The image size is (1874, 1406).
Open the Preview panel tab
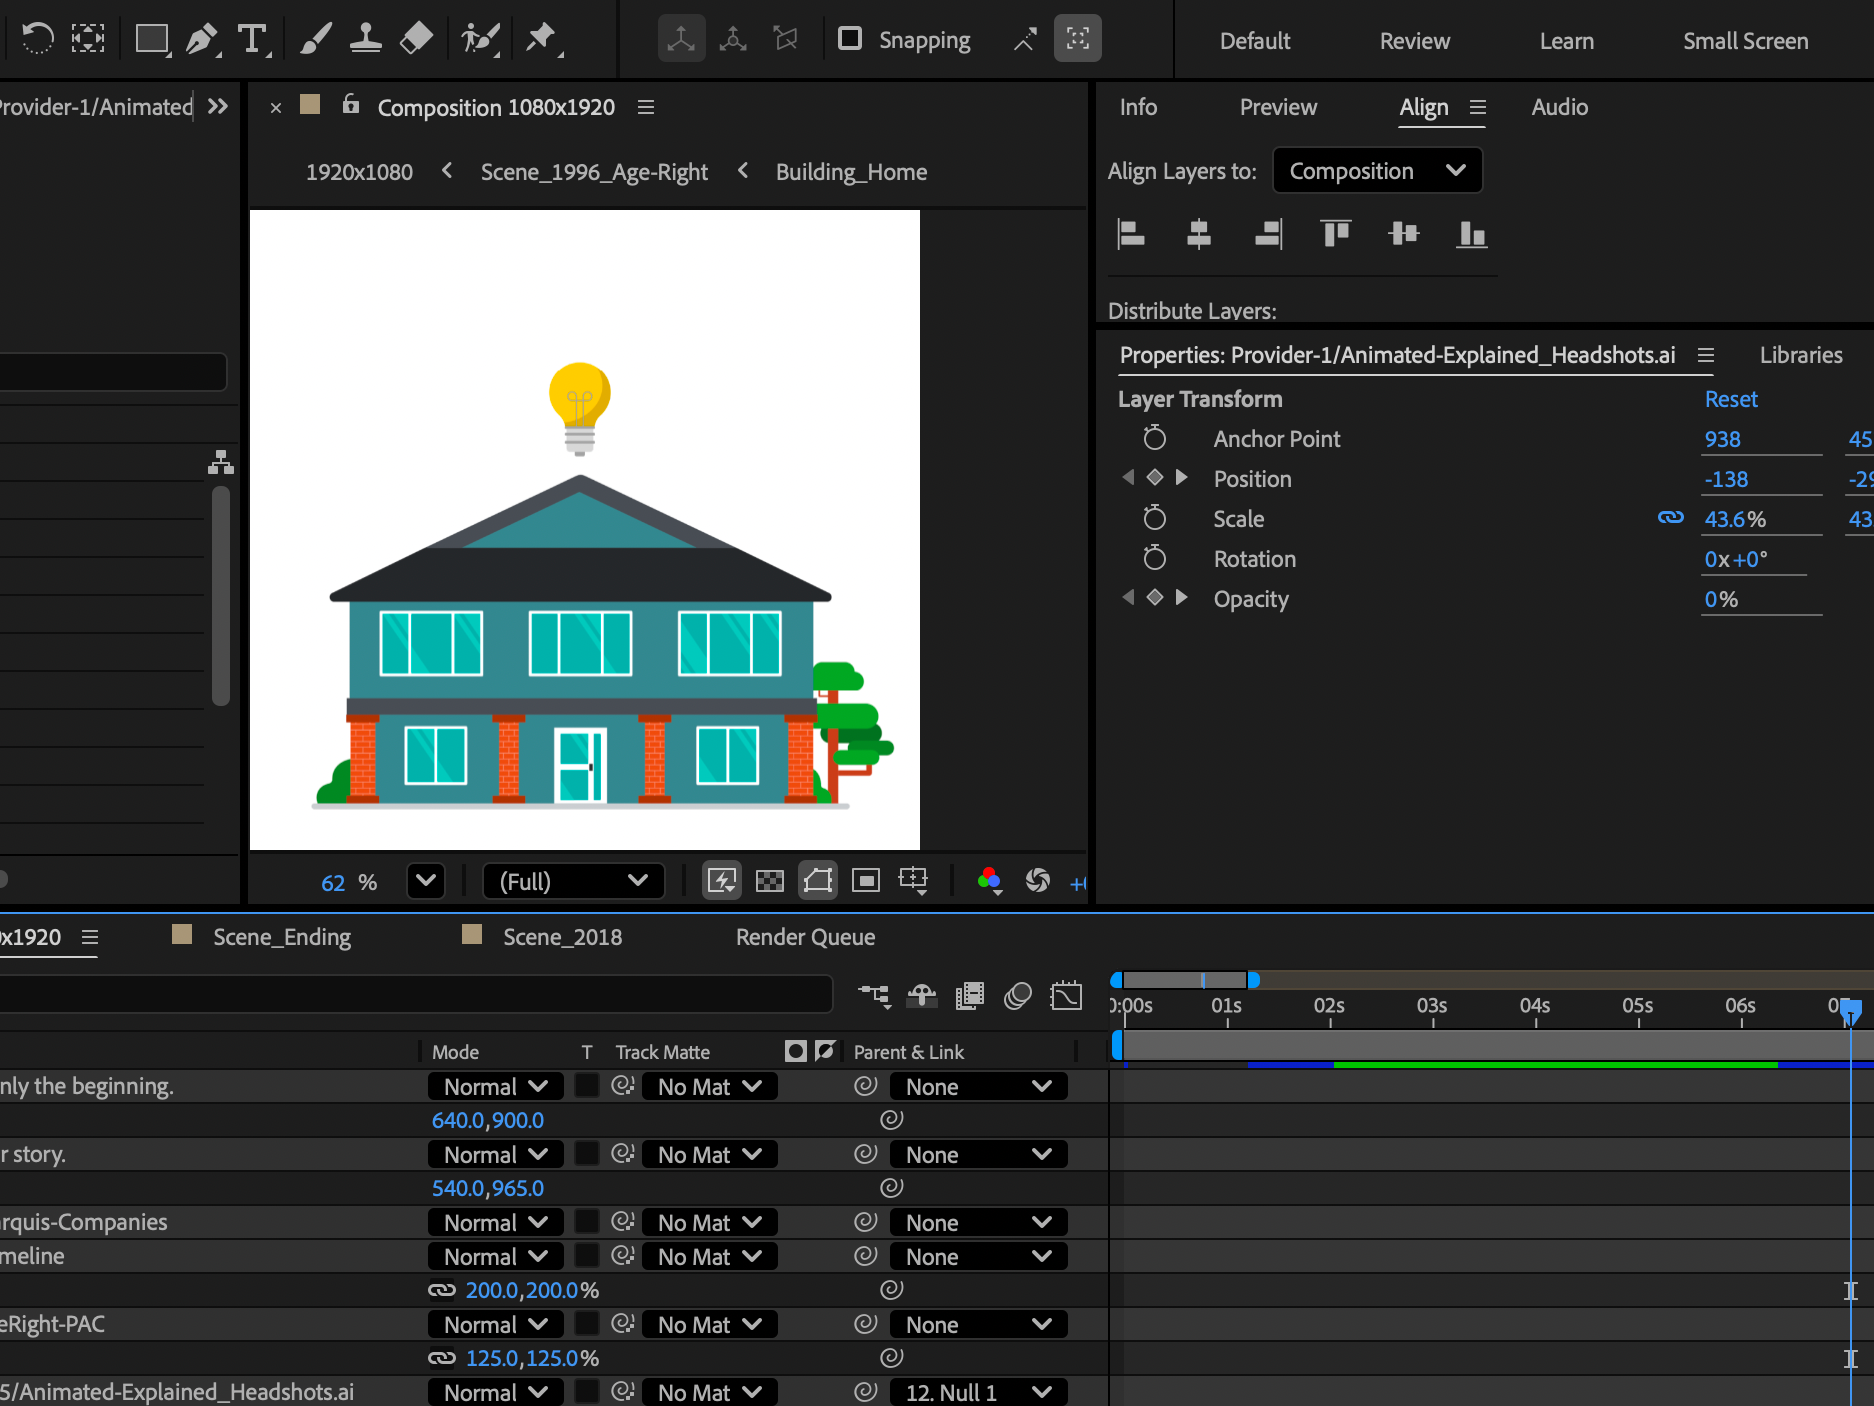click(1278, 107)
